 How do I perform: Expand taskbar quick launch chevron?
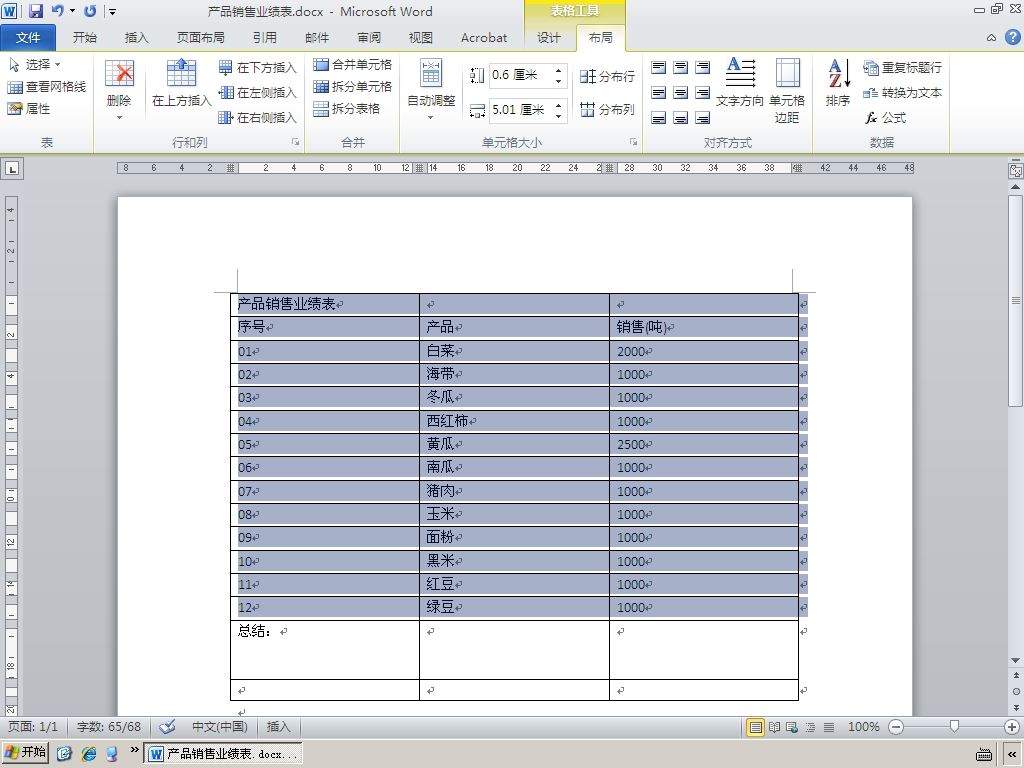[x=135, y=750]
